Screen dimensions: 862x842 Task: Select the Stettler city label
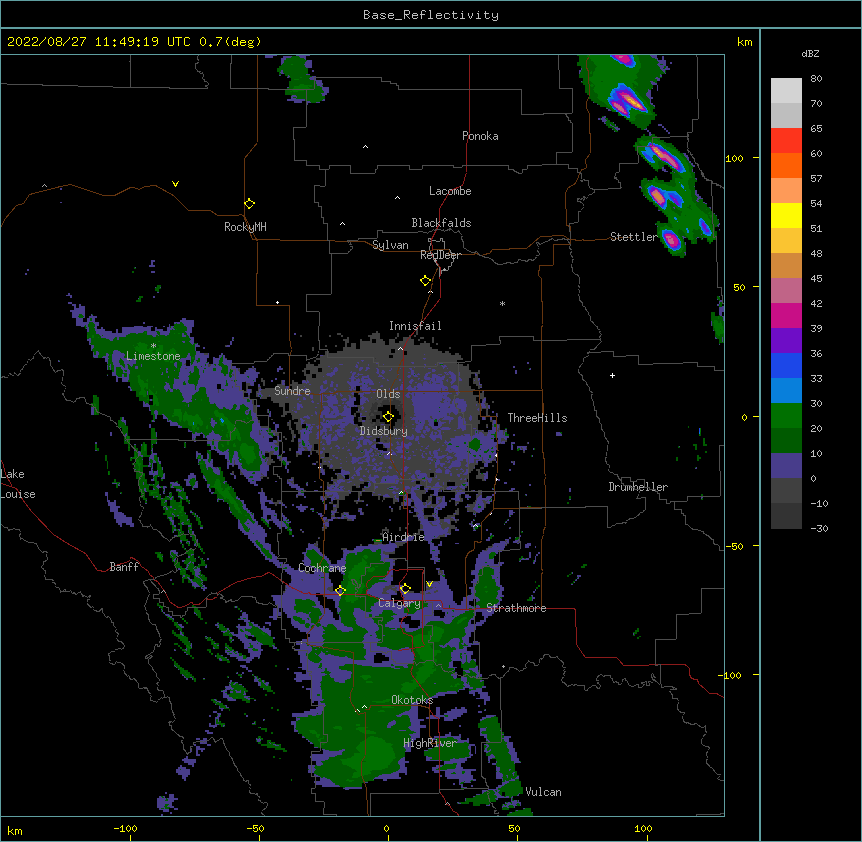click(x=633, y=237)
